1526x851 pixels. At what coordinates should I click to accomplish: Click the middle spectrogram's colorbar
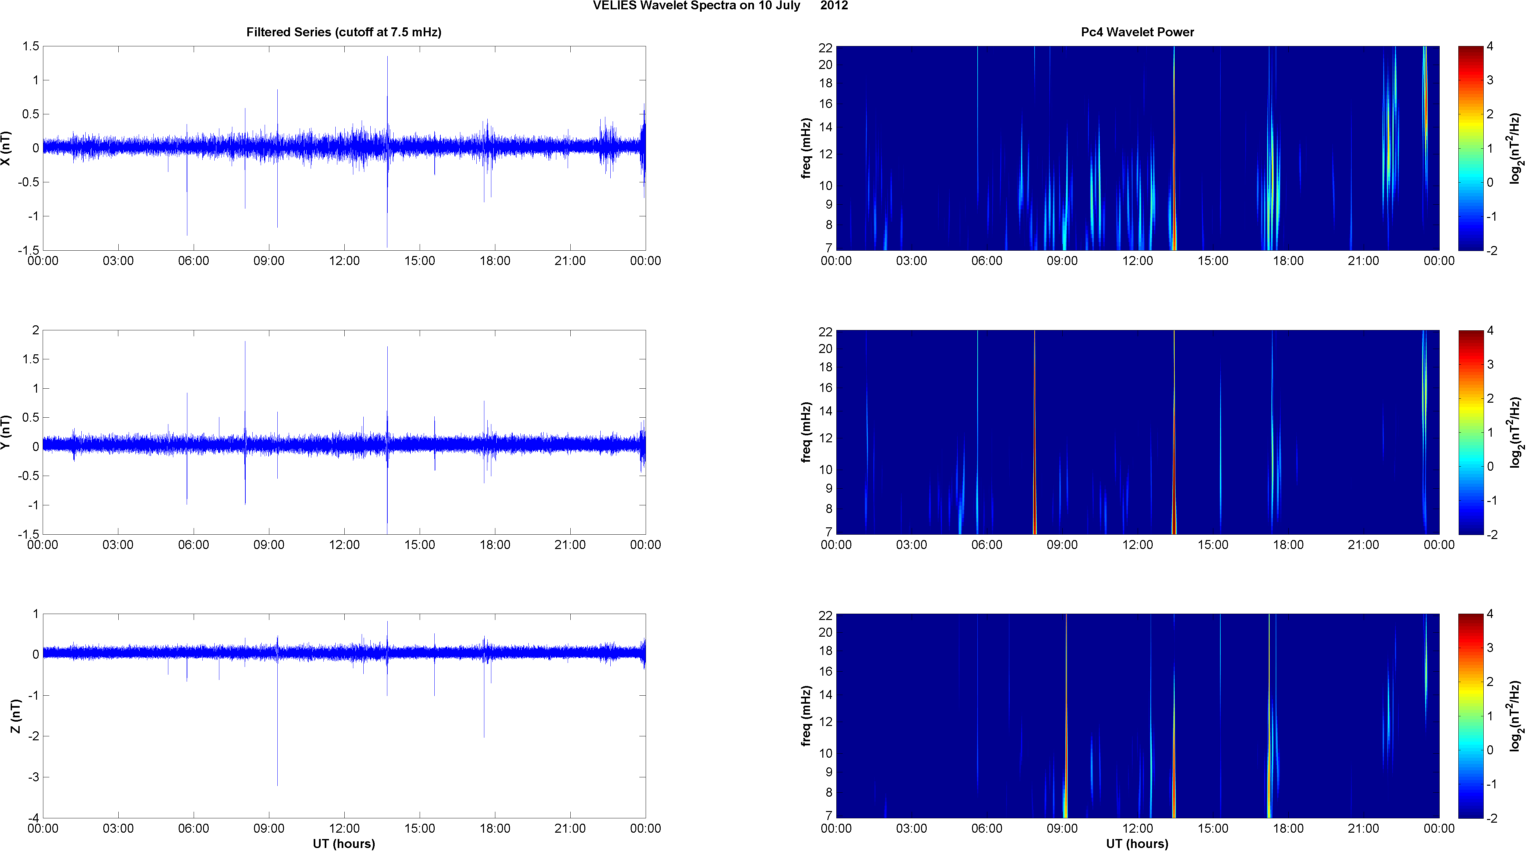coord(1470,432)
